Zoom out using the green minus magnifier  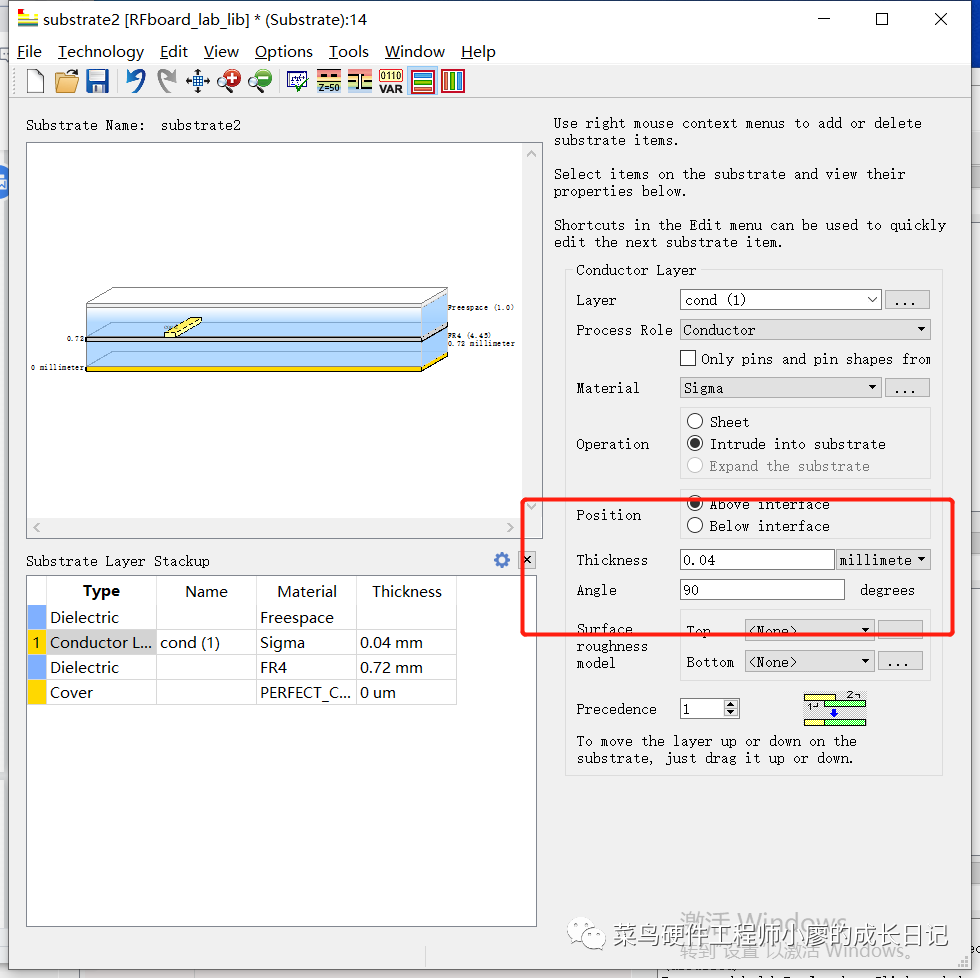pyautogui.click(x=260, y=81)
